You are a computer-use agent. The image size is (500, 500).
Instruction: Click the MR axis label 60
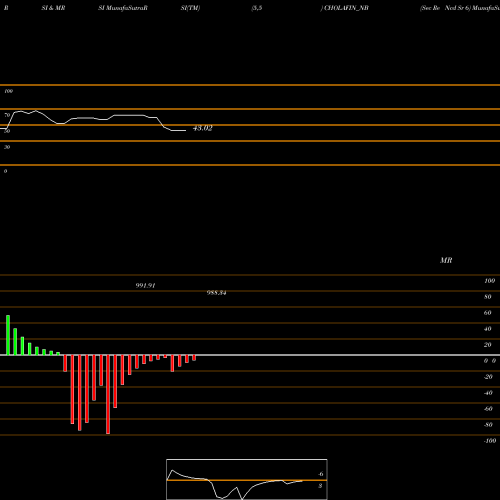click(x=488, y=313)
